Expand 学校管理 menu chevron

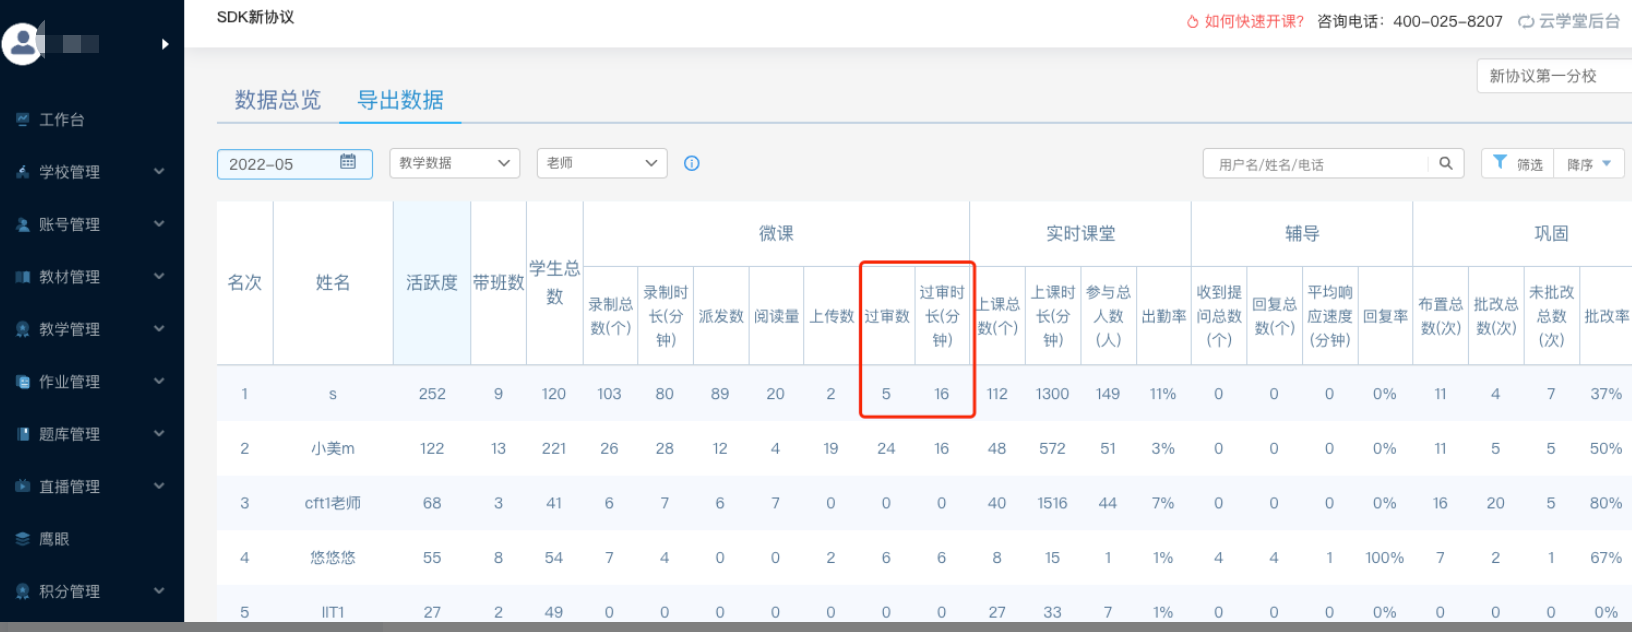click(x=159, y=172)
